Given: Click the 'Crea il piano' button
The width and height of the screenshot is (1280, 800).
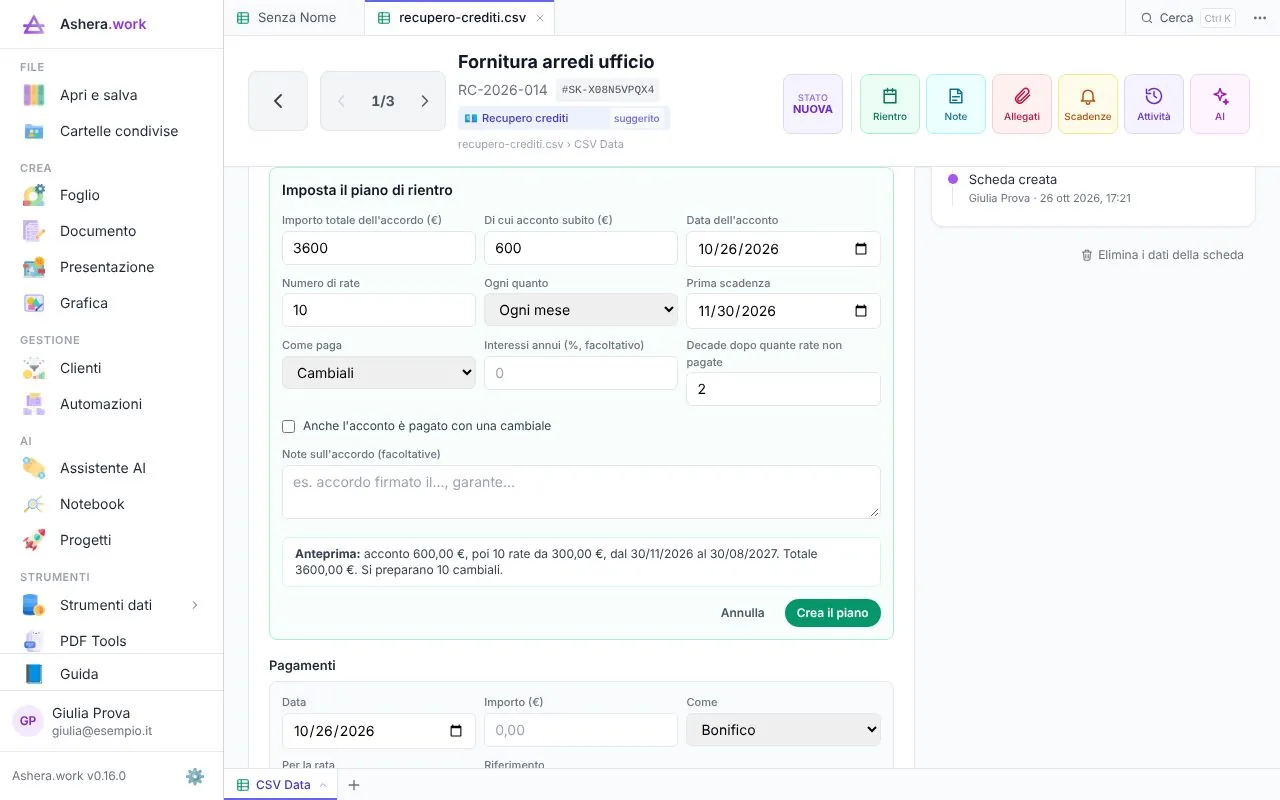Looking at the screenshot, I should coord(833,613).
